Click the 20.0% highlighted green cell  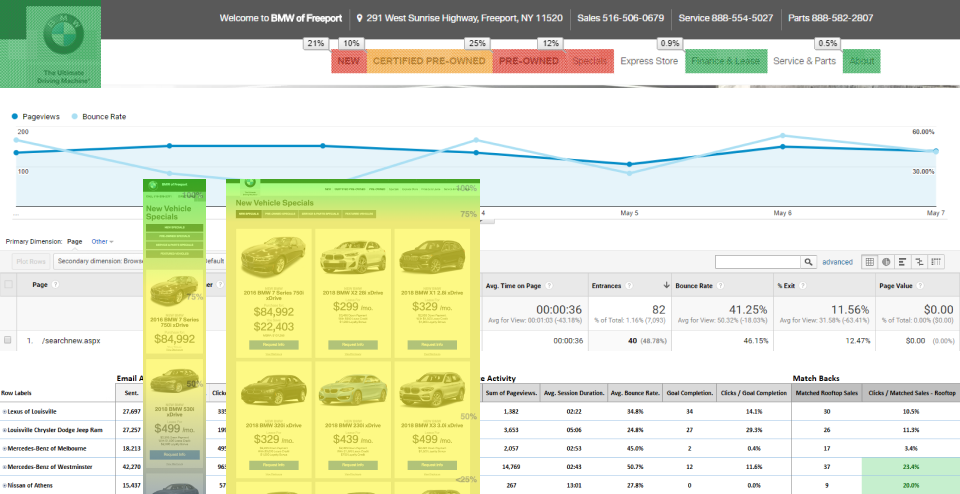910,485
